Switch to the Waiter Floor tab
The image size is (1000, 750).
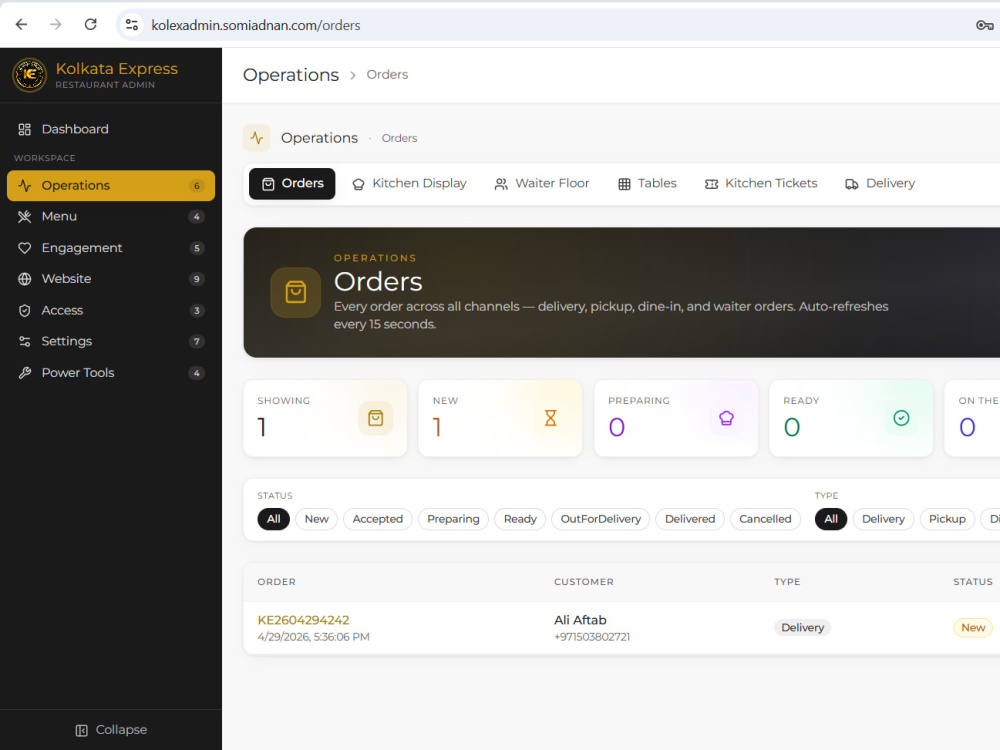coord(542,184)
